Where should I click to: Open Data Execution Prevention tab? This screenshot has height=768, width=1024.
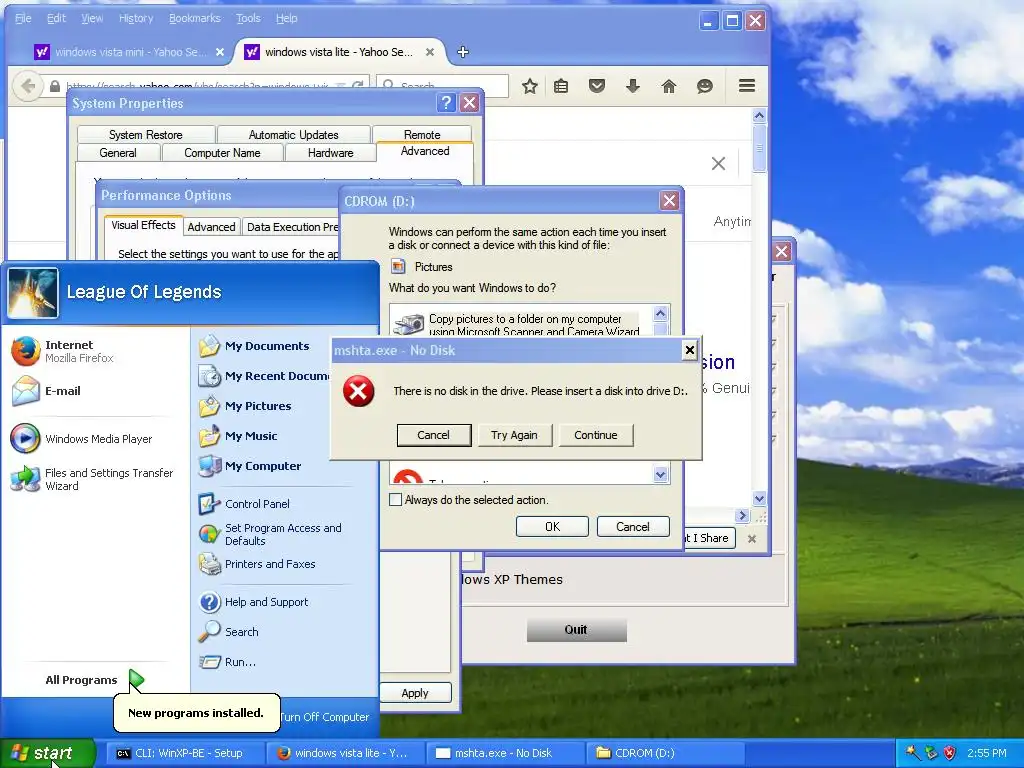coord(291,227)
